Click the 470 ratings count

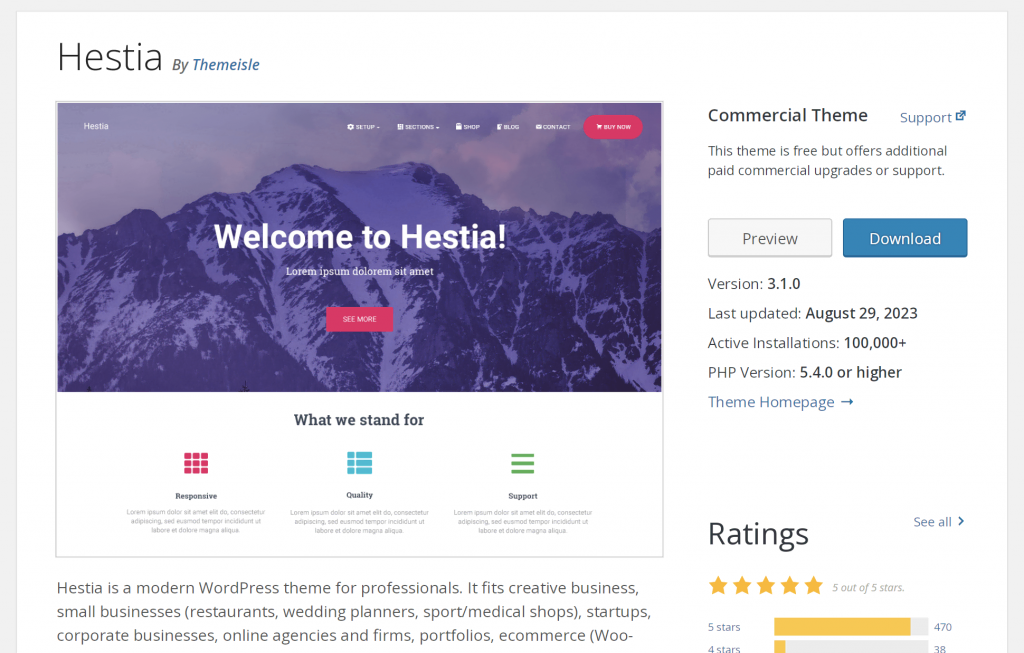(942, 627)
